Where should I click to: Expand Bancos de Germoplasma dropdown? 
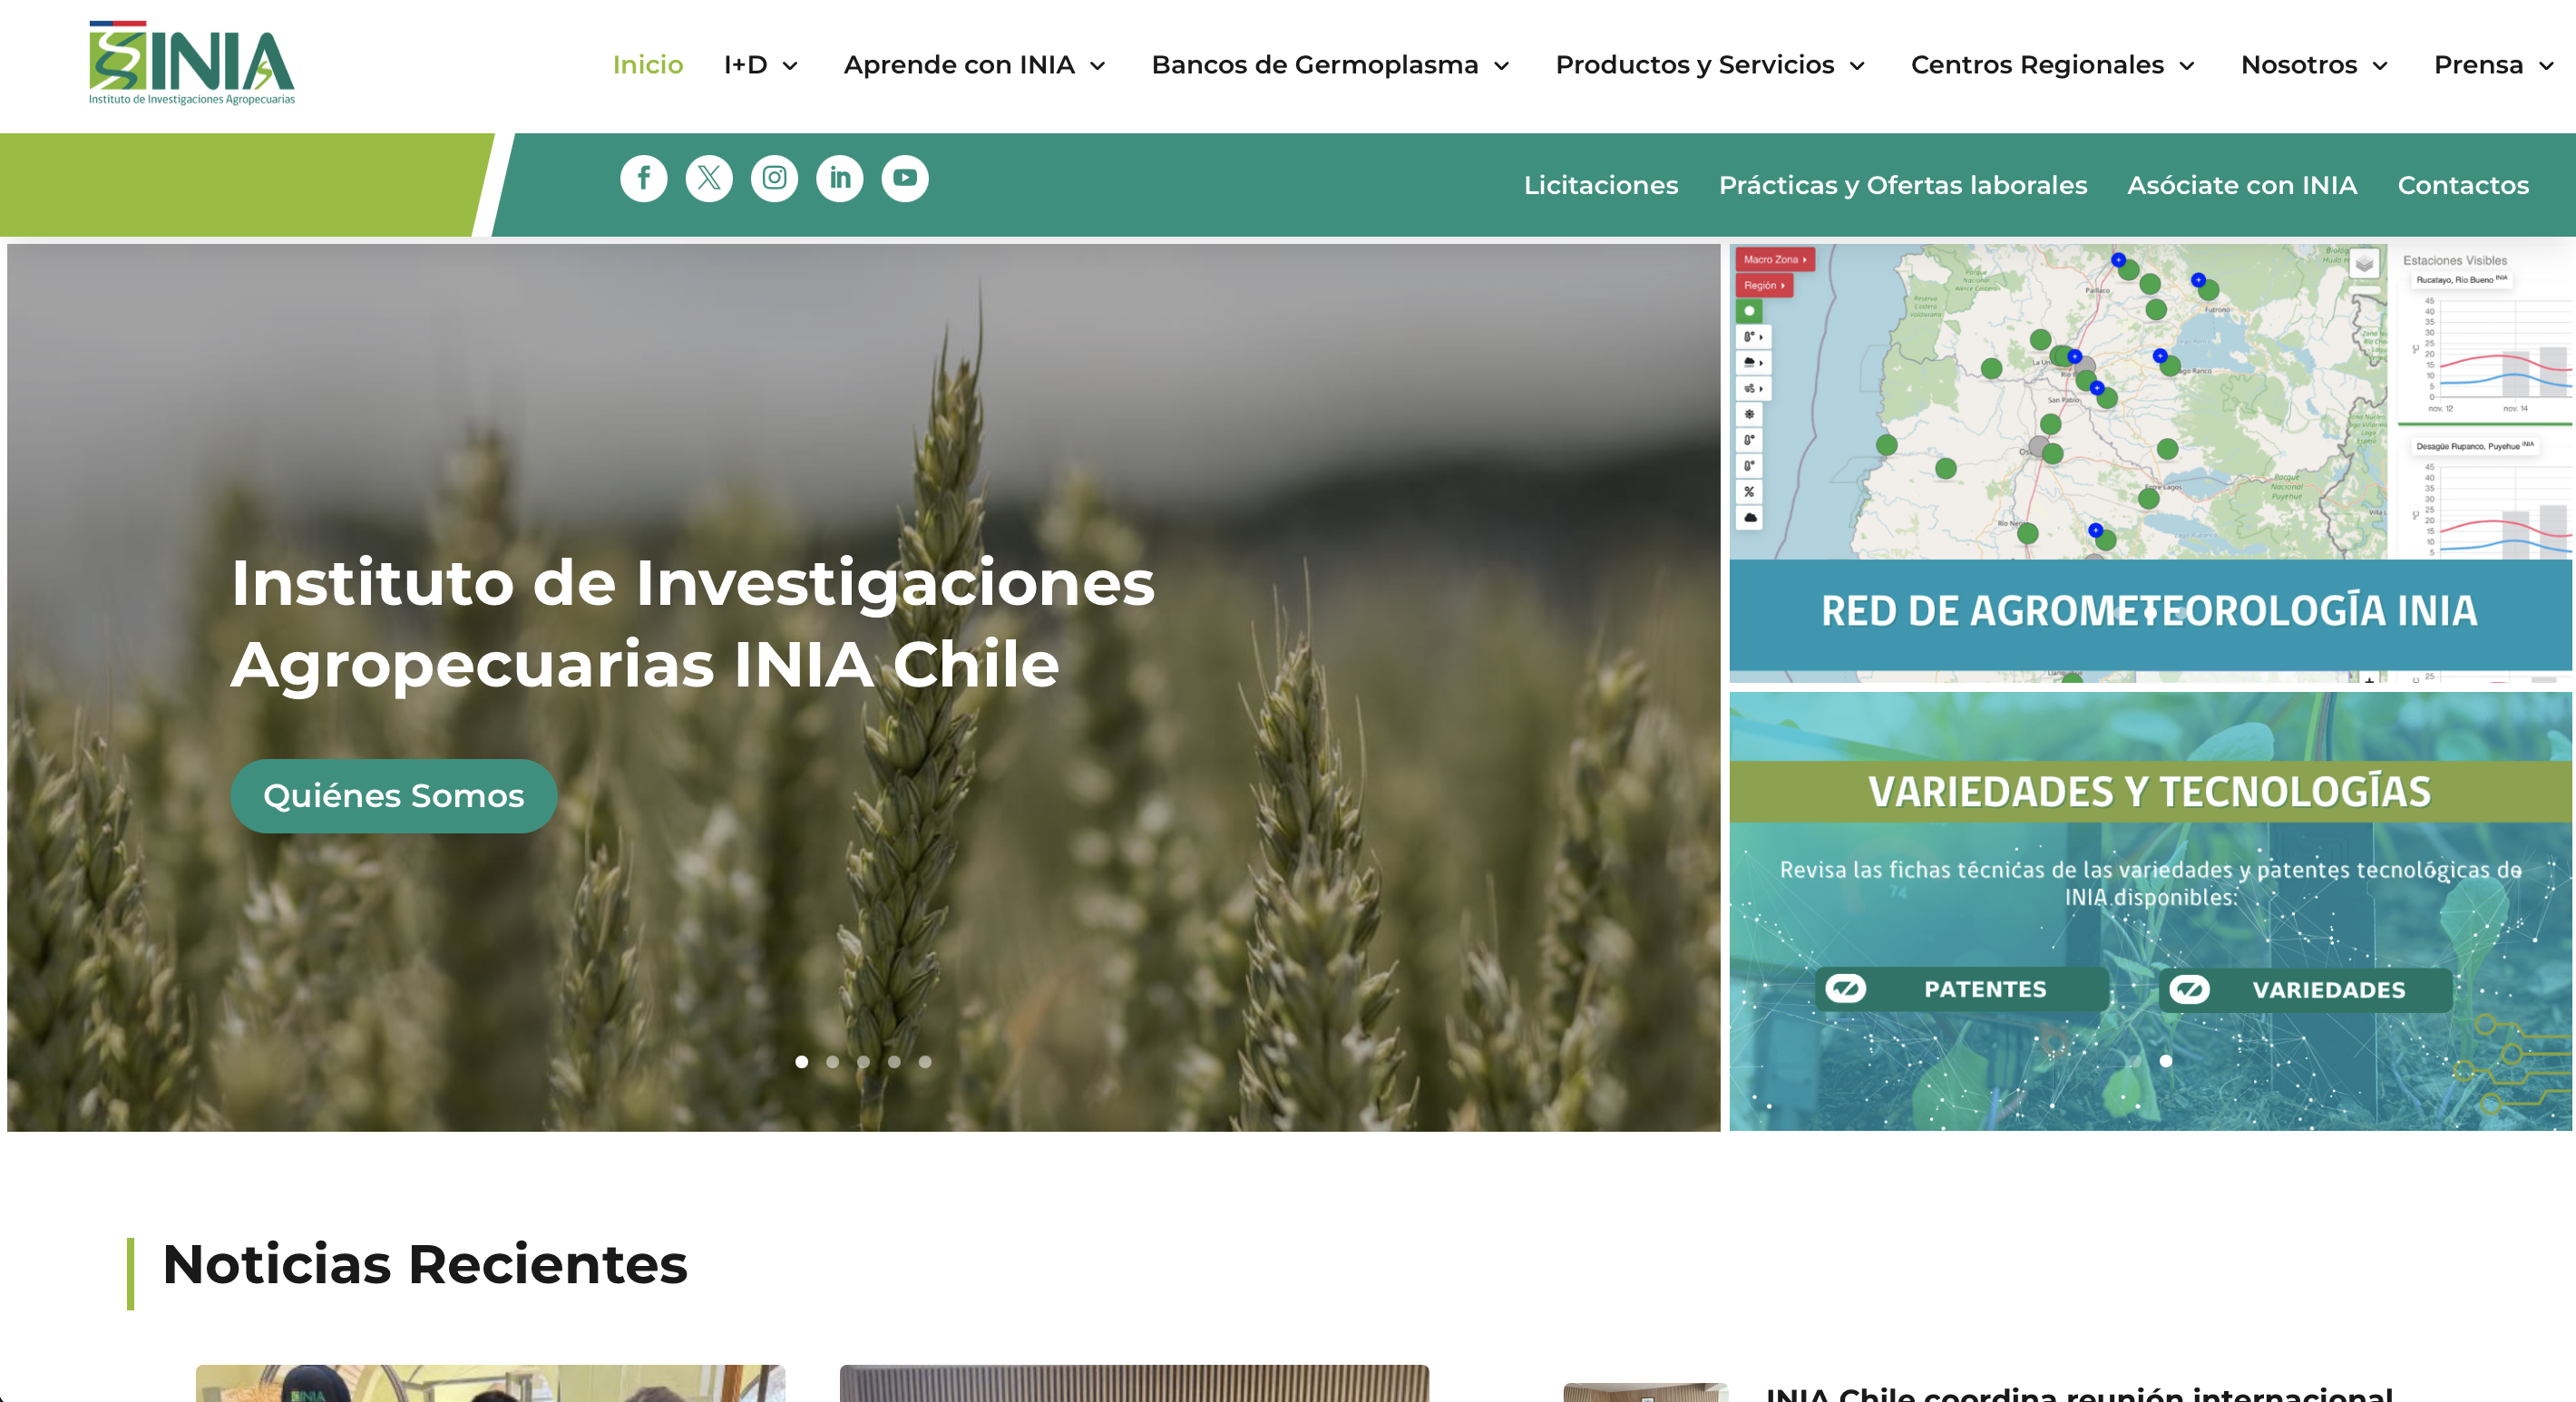pyautogui.click(x=1330, y=65)
